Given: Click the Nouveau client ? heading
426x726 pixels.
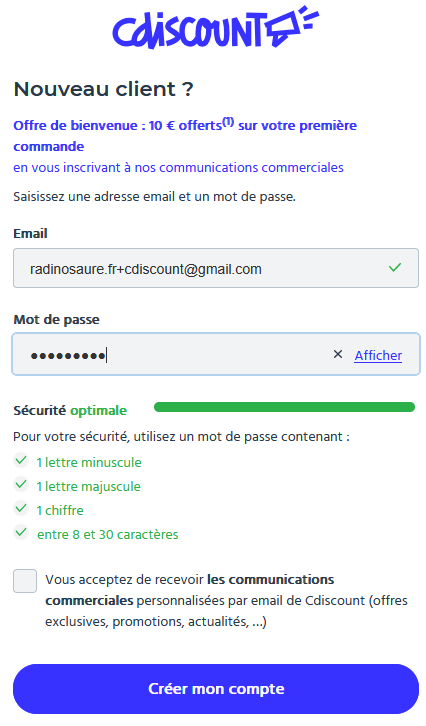Looking at the screenshot, I should click(103, 89).
